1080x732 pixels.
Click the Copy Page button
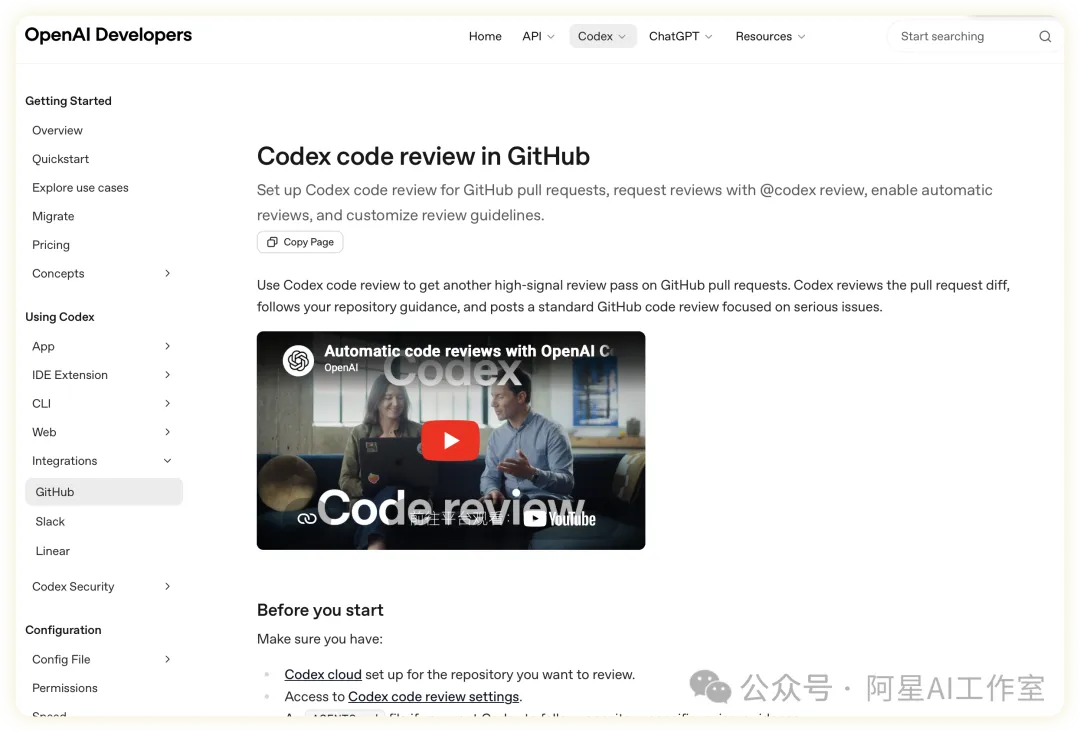pyautogui.click(x=300, y=242)
